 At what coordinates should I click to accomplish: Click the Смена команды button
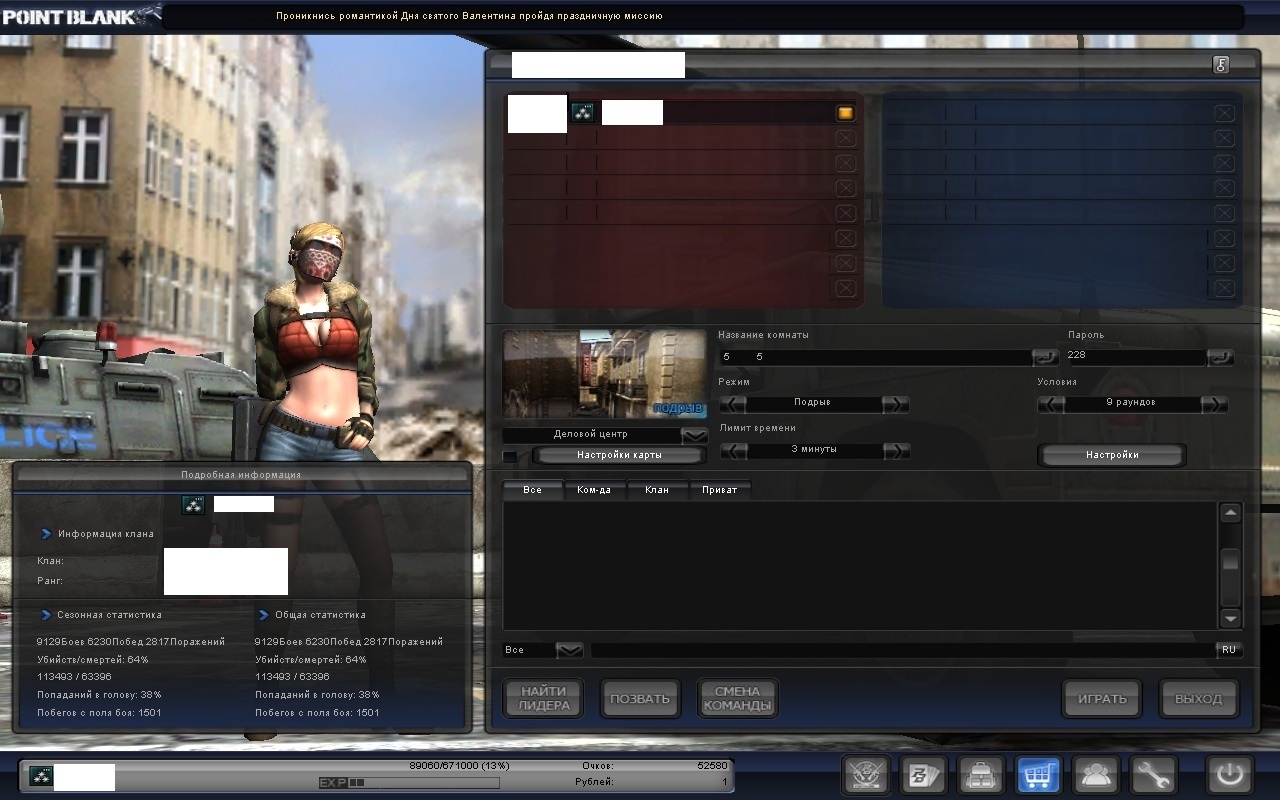tap(737, 698)
